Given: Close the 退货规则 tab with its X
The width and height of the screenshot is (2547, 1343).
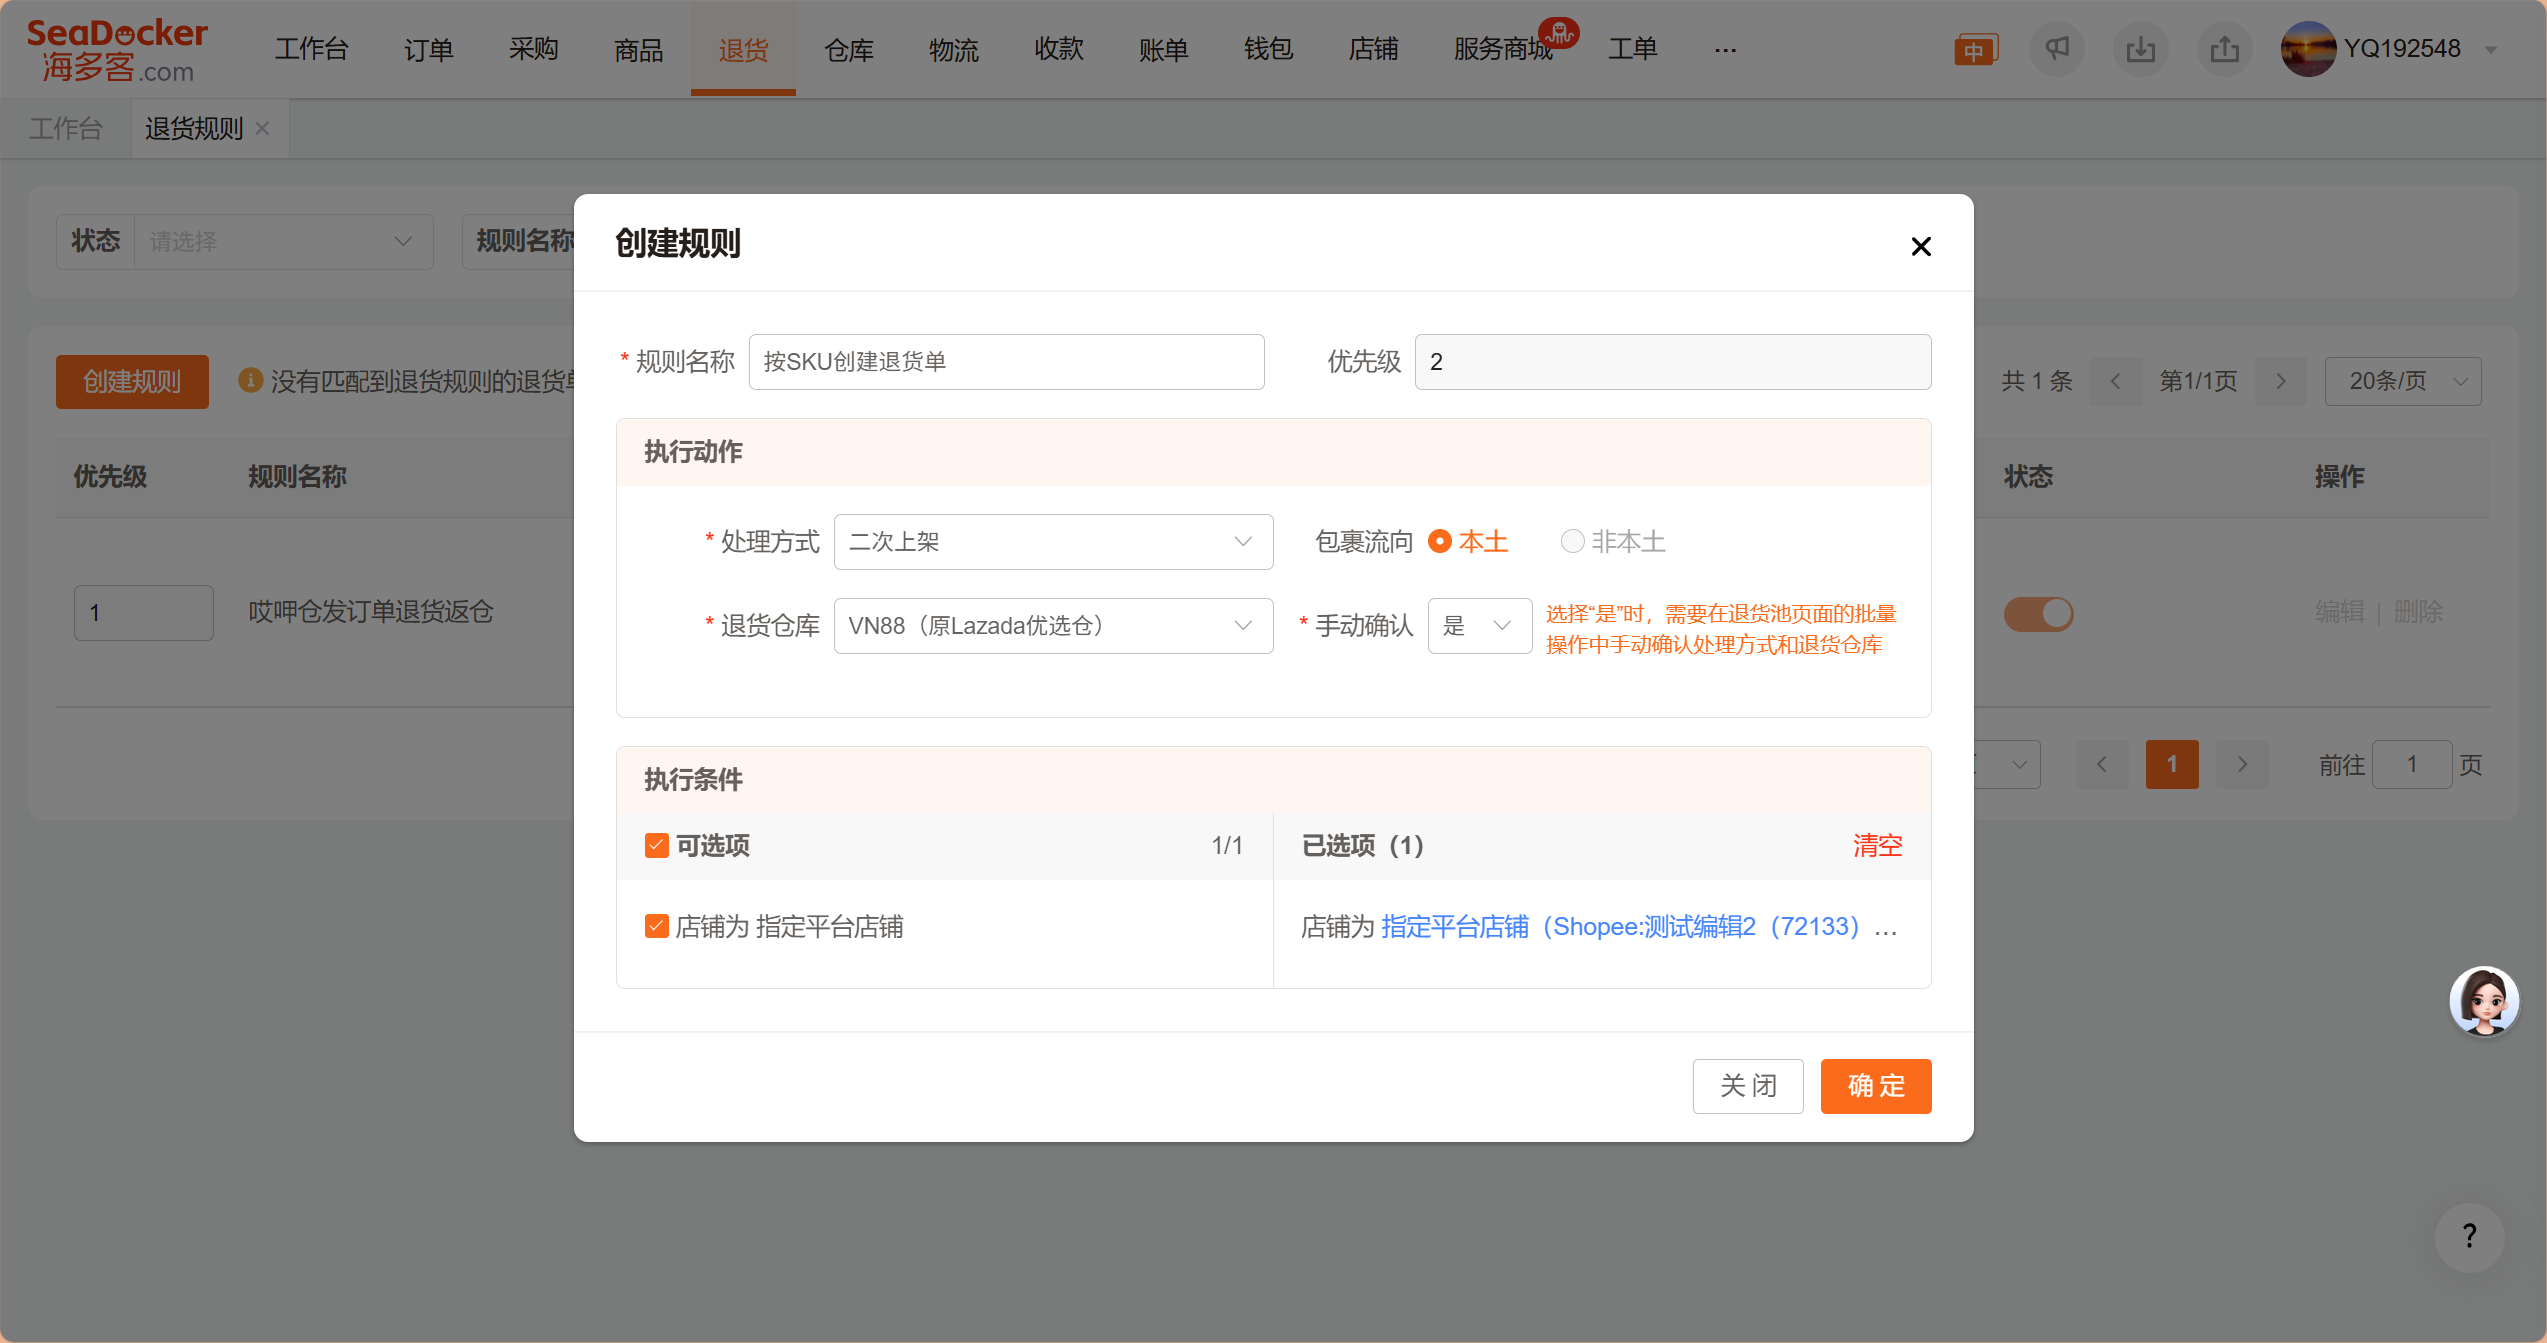Looking at the screenshot, I should click(x=262, y=128).
